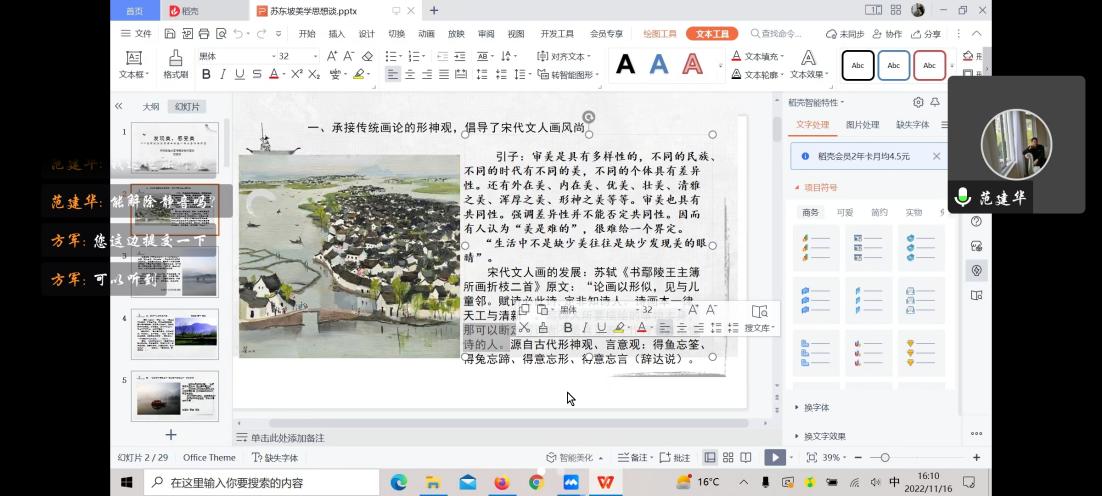Open Firefox from the taskbar
This screenshot has height=496, width=1102.
coord(501,482)
